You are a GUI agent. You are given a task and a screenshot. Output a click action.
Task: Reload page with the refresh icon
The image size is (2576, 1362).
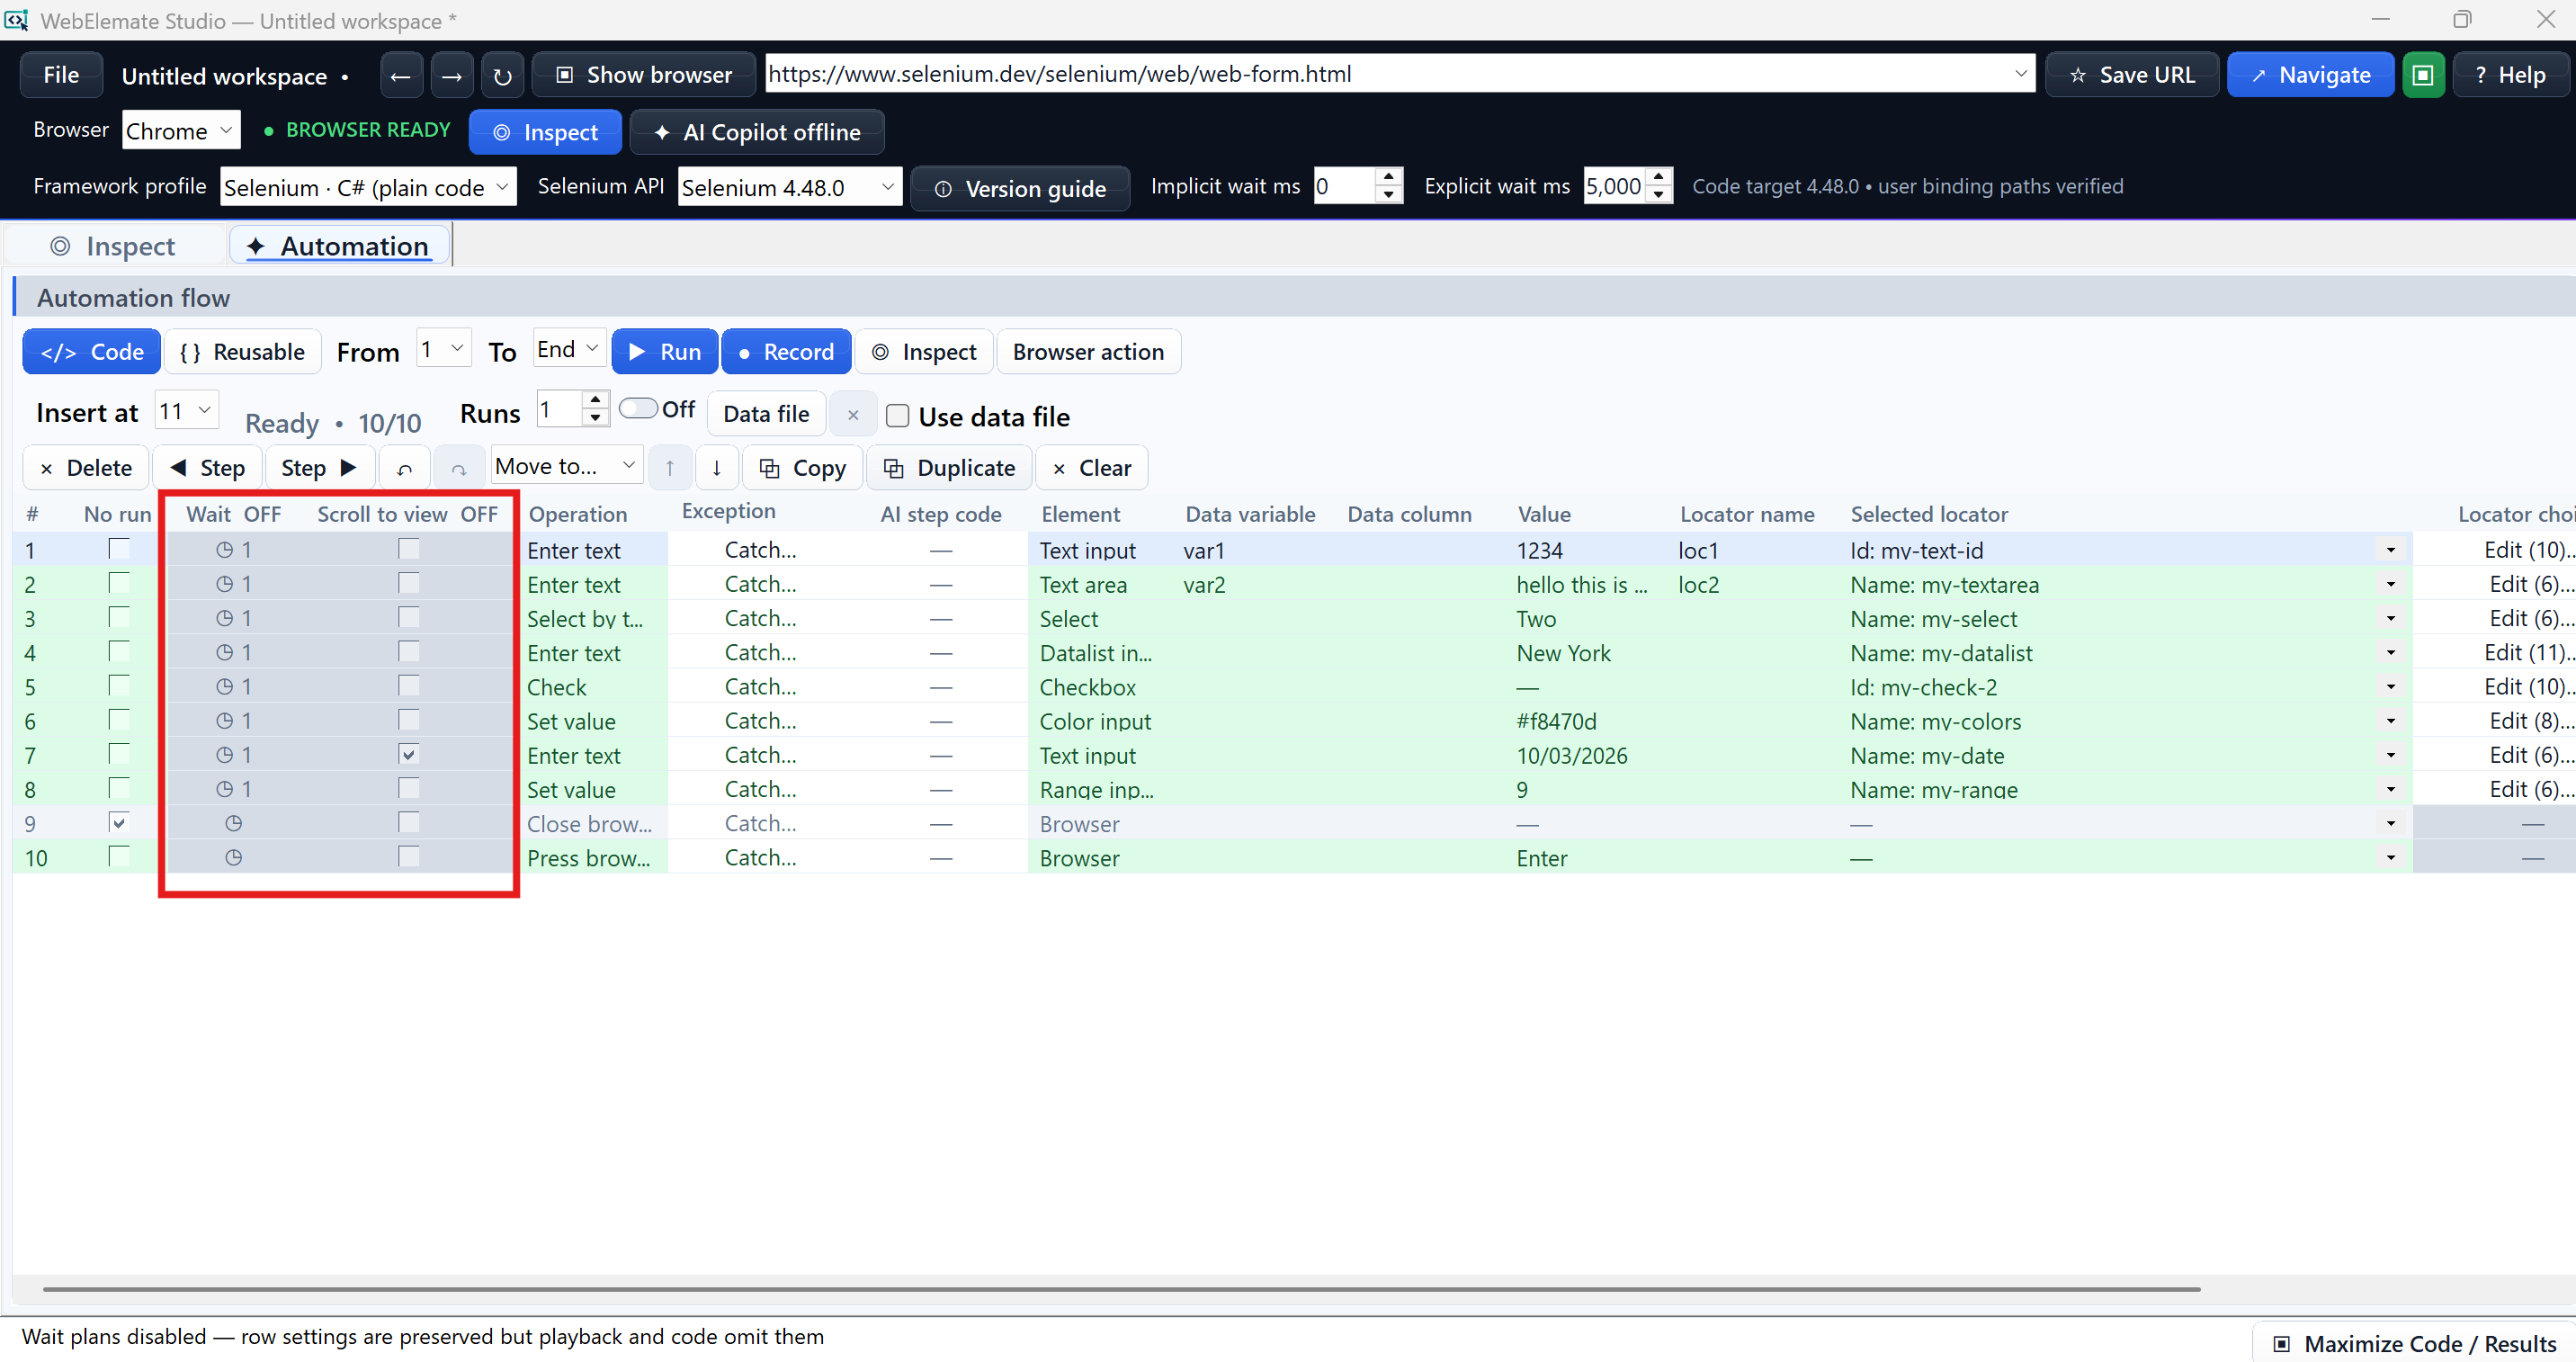(503, 76)
